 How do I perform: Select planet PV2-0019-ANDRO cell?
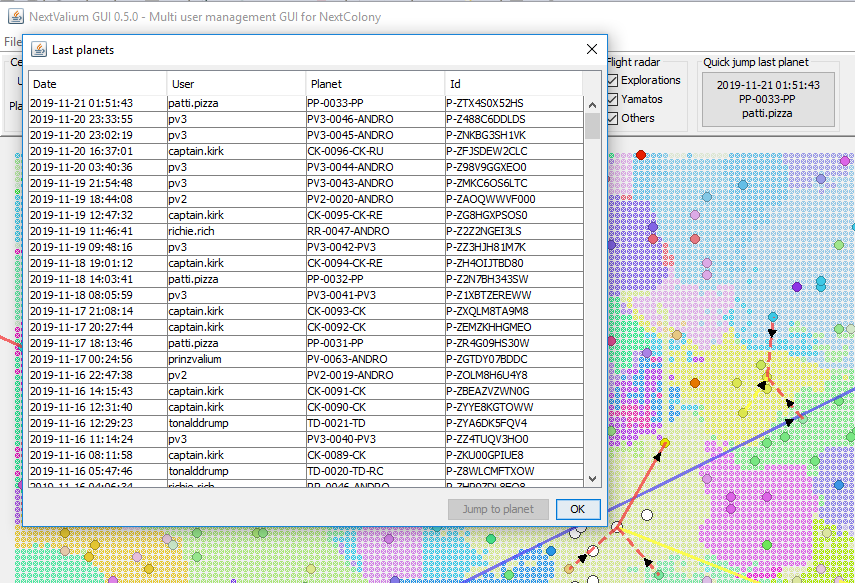375,375
